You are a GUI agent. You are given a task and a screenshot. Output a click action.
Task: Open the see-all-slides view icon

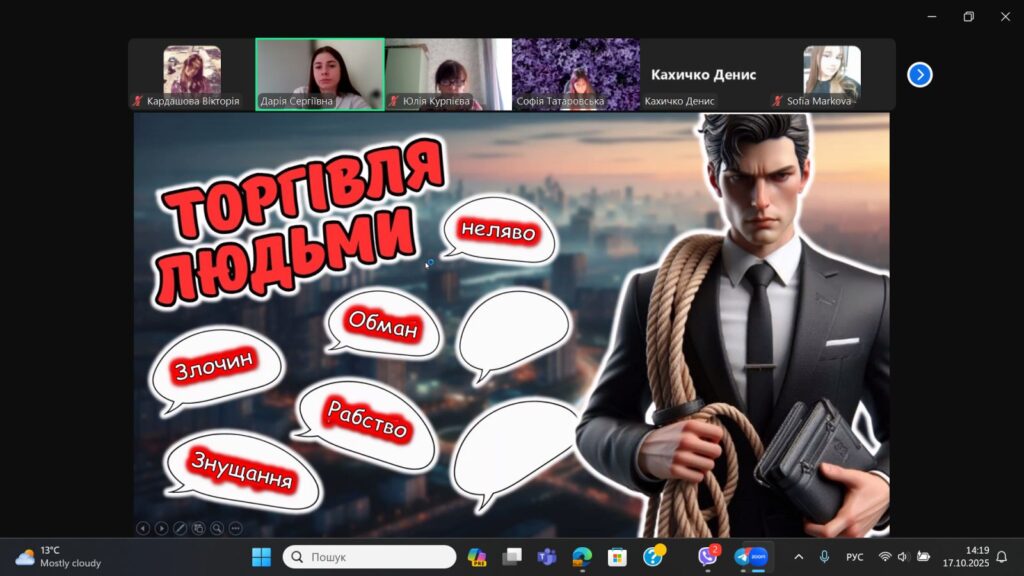pyautogui.click(x=199, y=528)
